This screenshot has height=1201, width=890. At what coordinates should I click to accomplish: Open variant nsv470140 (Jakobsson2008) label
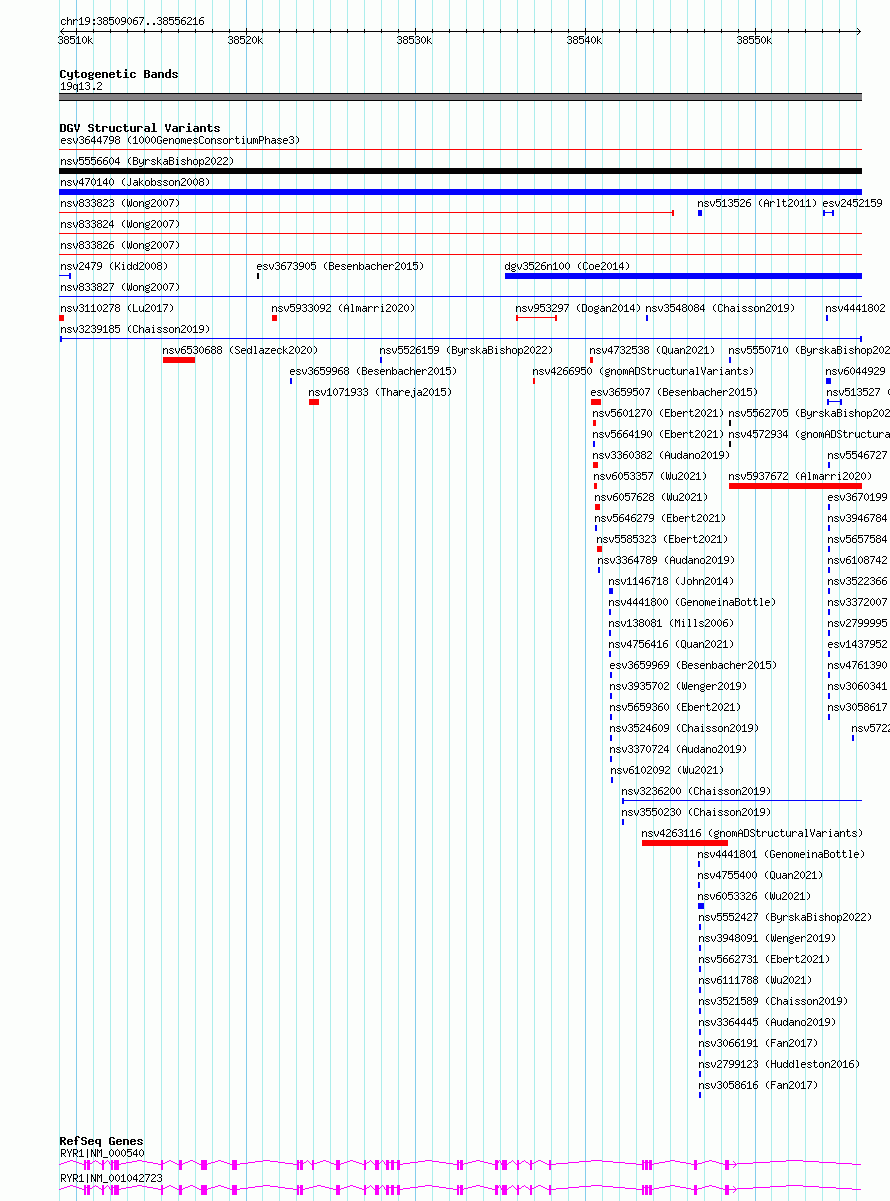click(x=135, y=182)
